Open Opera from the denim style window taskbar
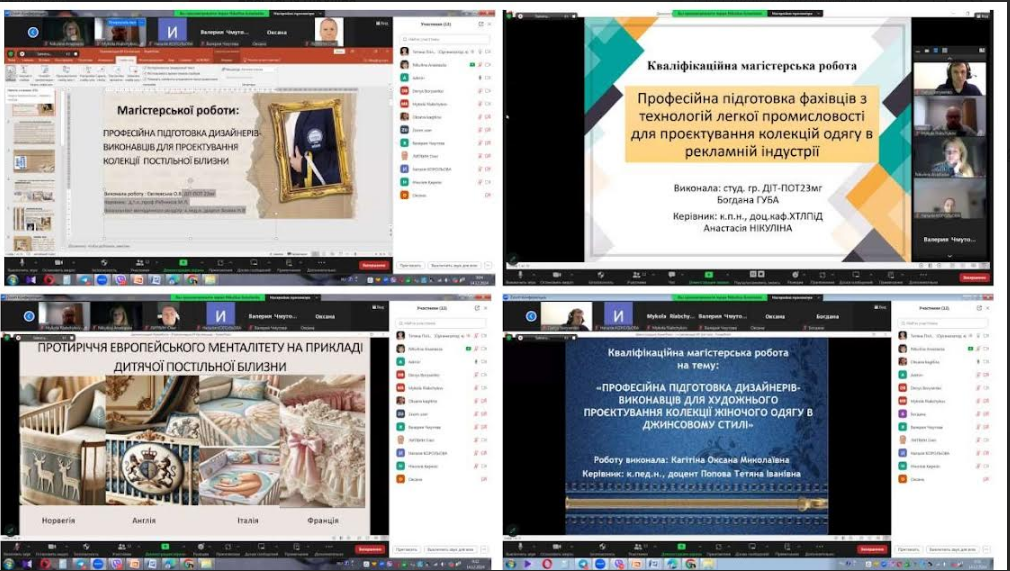1010x571 pixels. tap(547, 564)
